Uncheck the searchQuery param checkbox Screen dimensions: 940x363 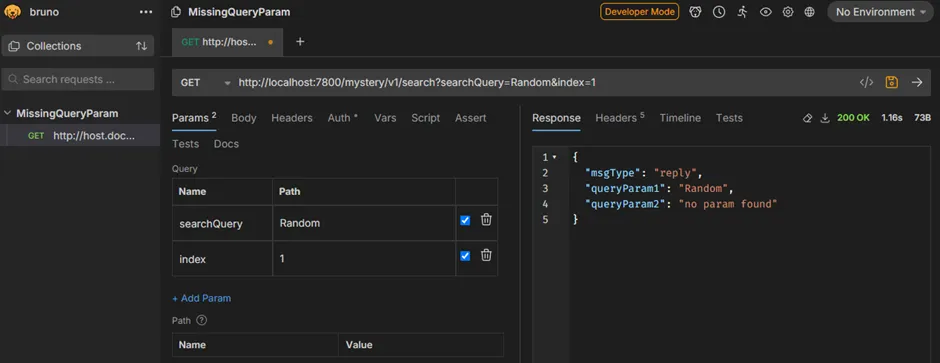[465, 220]
